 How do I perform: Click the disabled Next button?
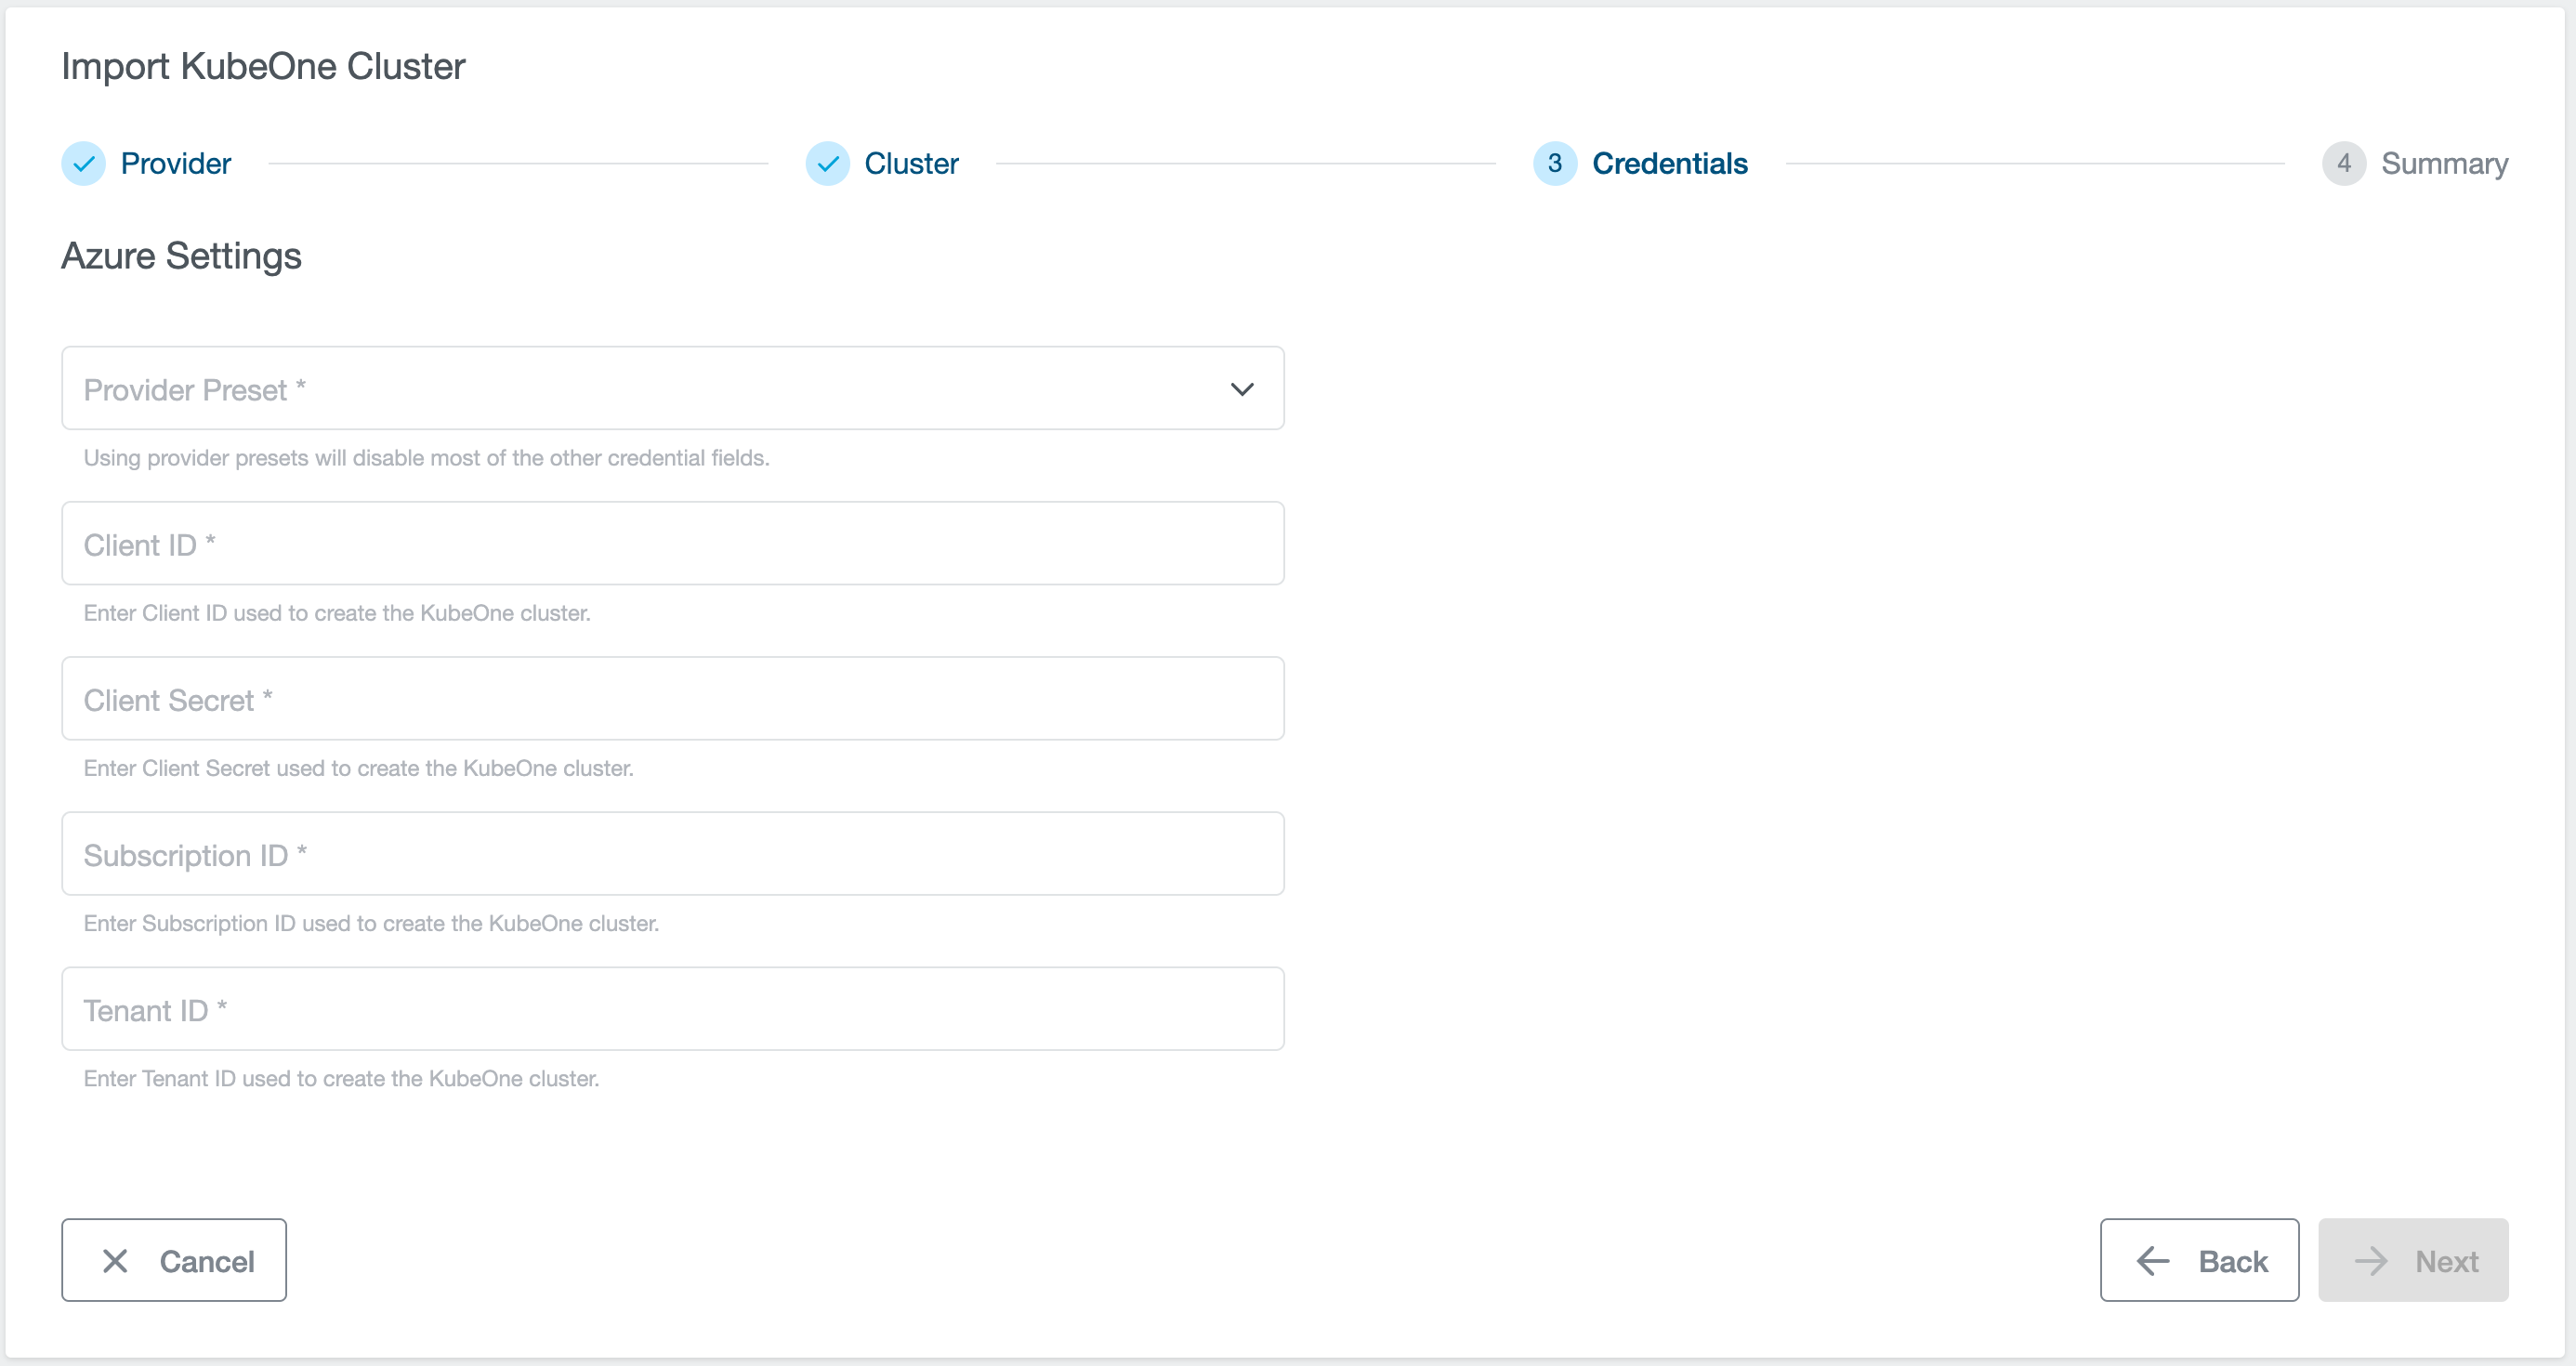(2413, 1260)
